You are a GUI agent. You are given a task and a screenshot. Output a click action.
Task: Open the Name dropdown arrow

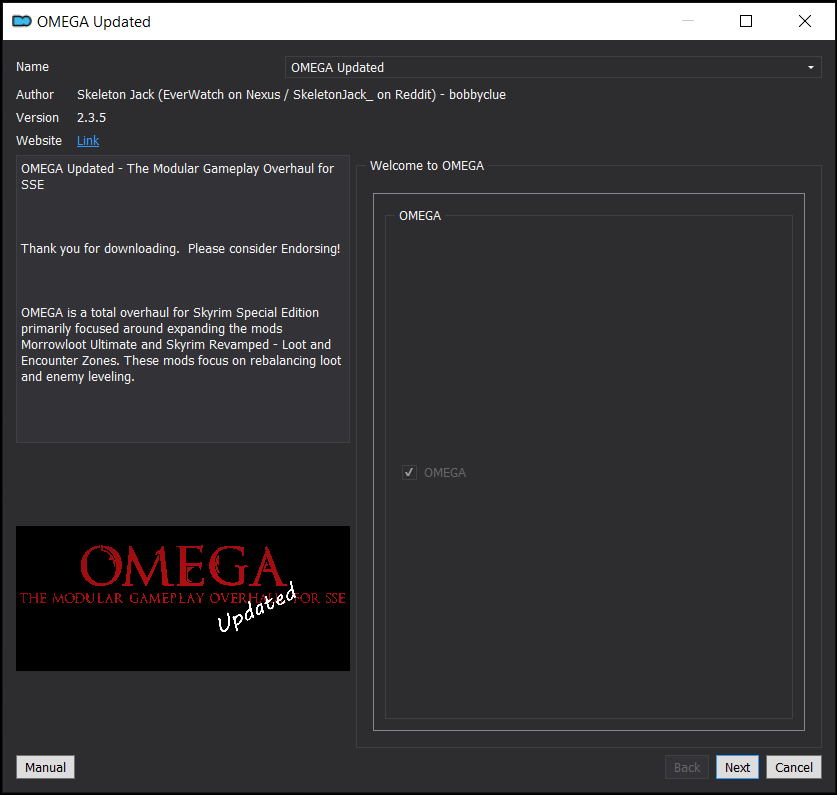coord(810,67)
